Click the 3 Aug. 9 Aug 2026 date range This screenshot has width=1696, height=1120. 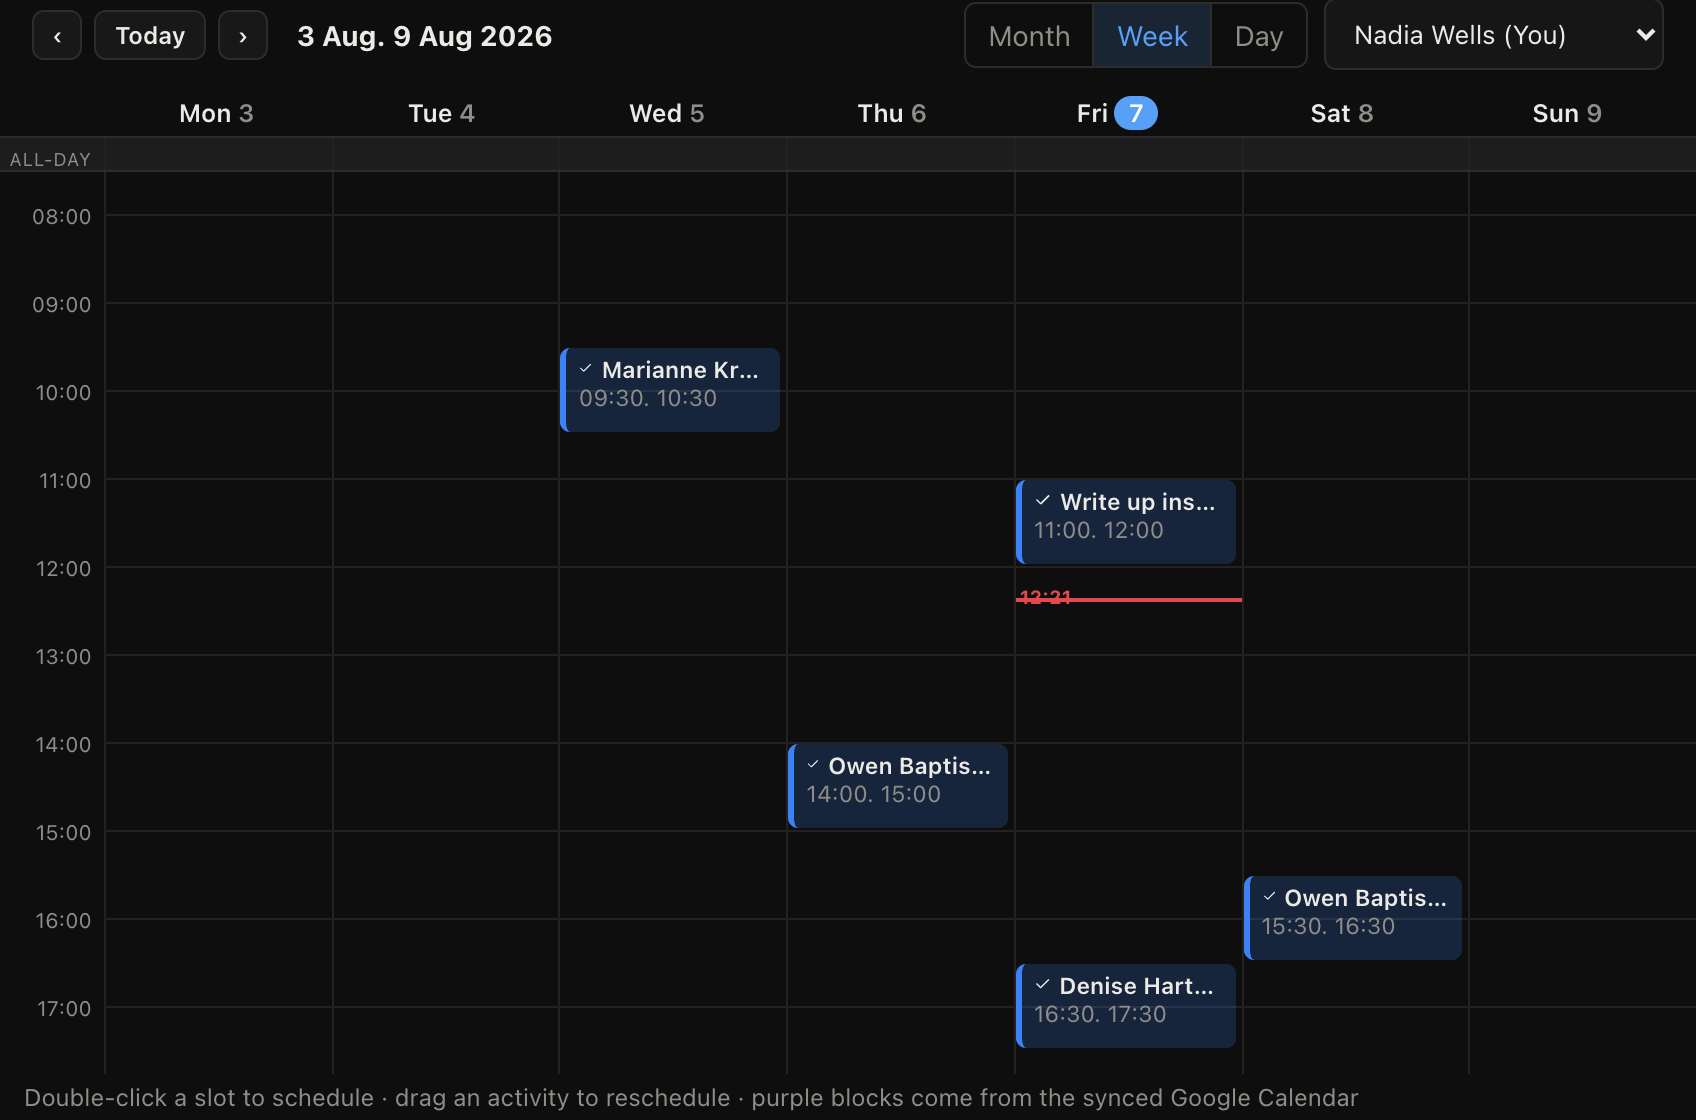[x=425, y=36]
